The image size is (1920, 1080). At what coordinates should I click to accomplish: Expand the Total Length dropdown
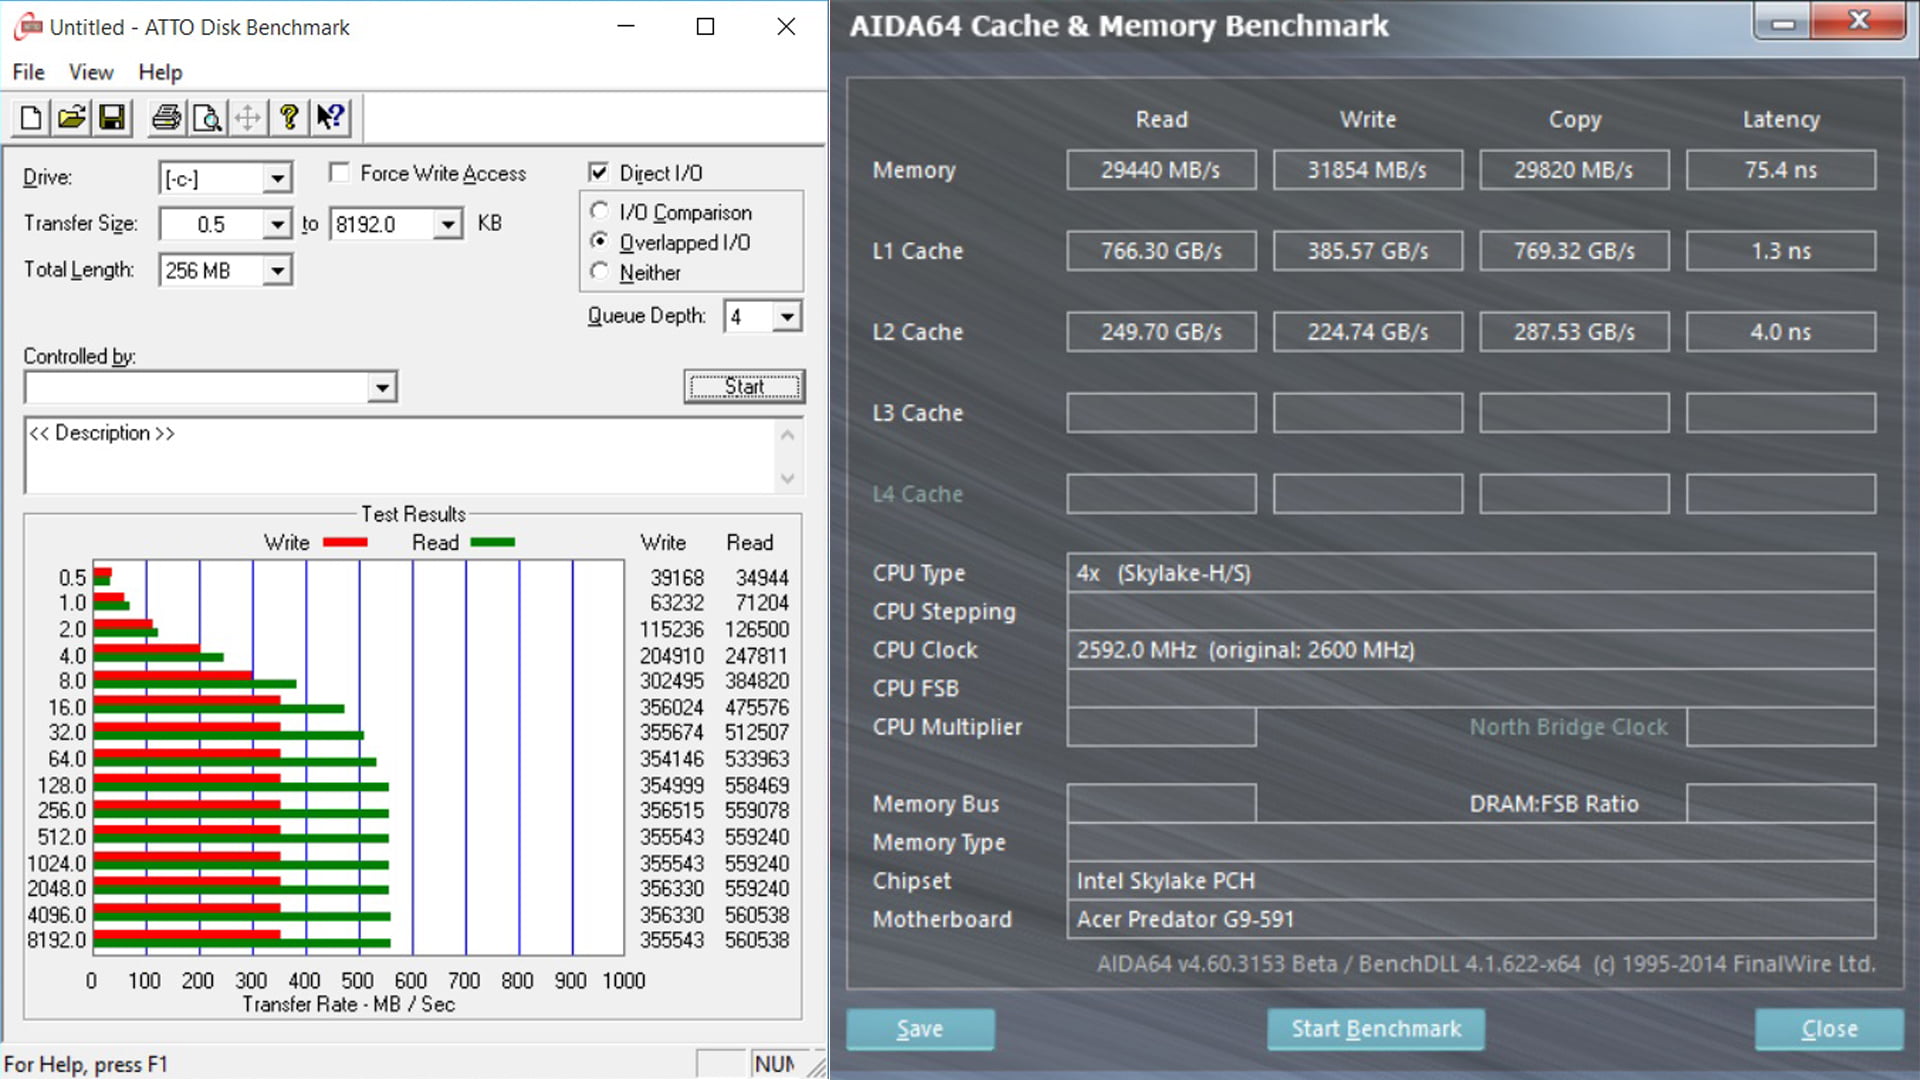point(277,270)
